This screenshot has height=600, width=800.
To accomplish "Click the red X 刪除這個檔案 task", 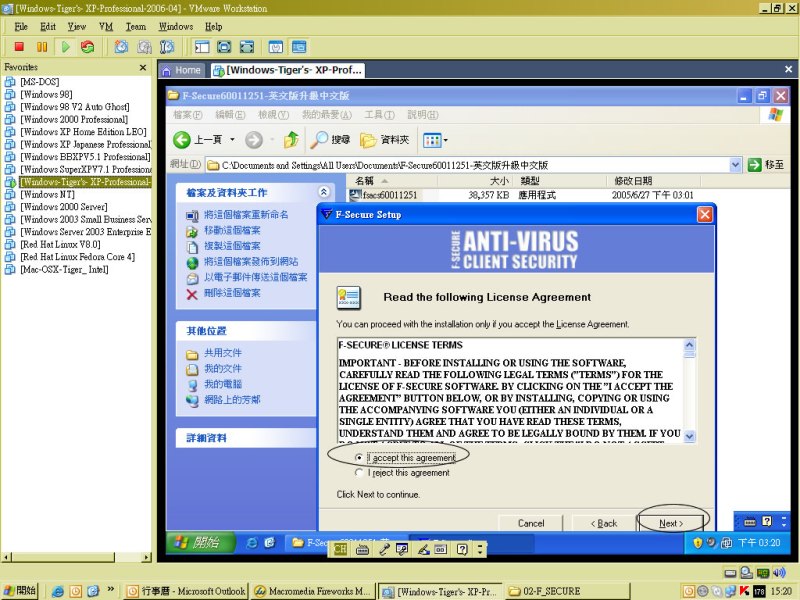I will click(x=192, y=294).
